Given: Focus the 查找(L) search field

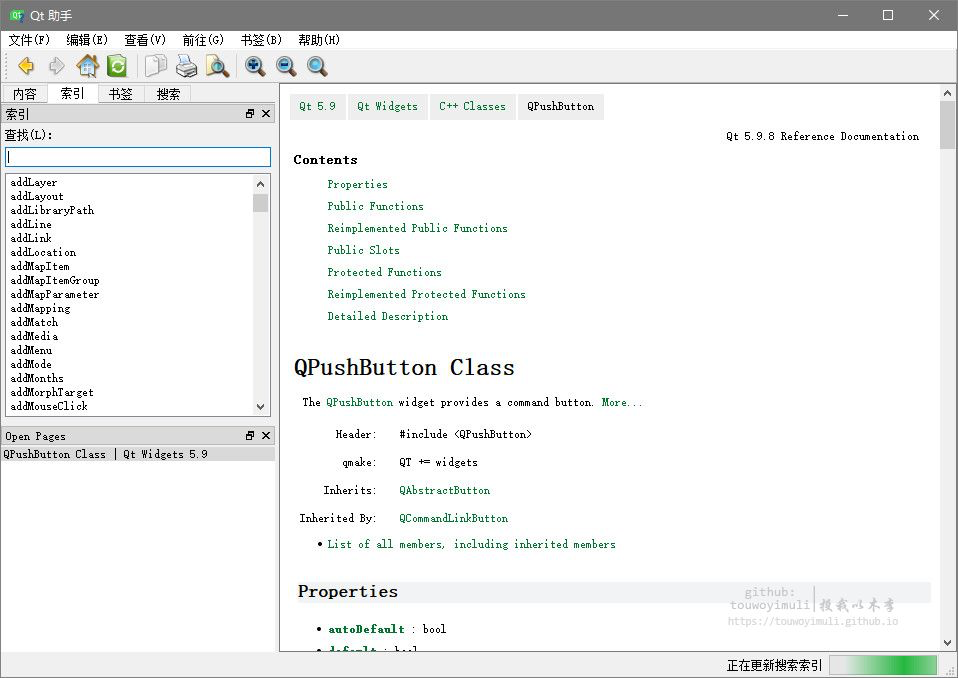Looking at the screenshot, I should coord(138,157).
